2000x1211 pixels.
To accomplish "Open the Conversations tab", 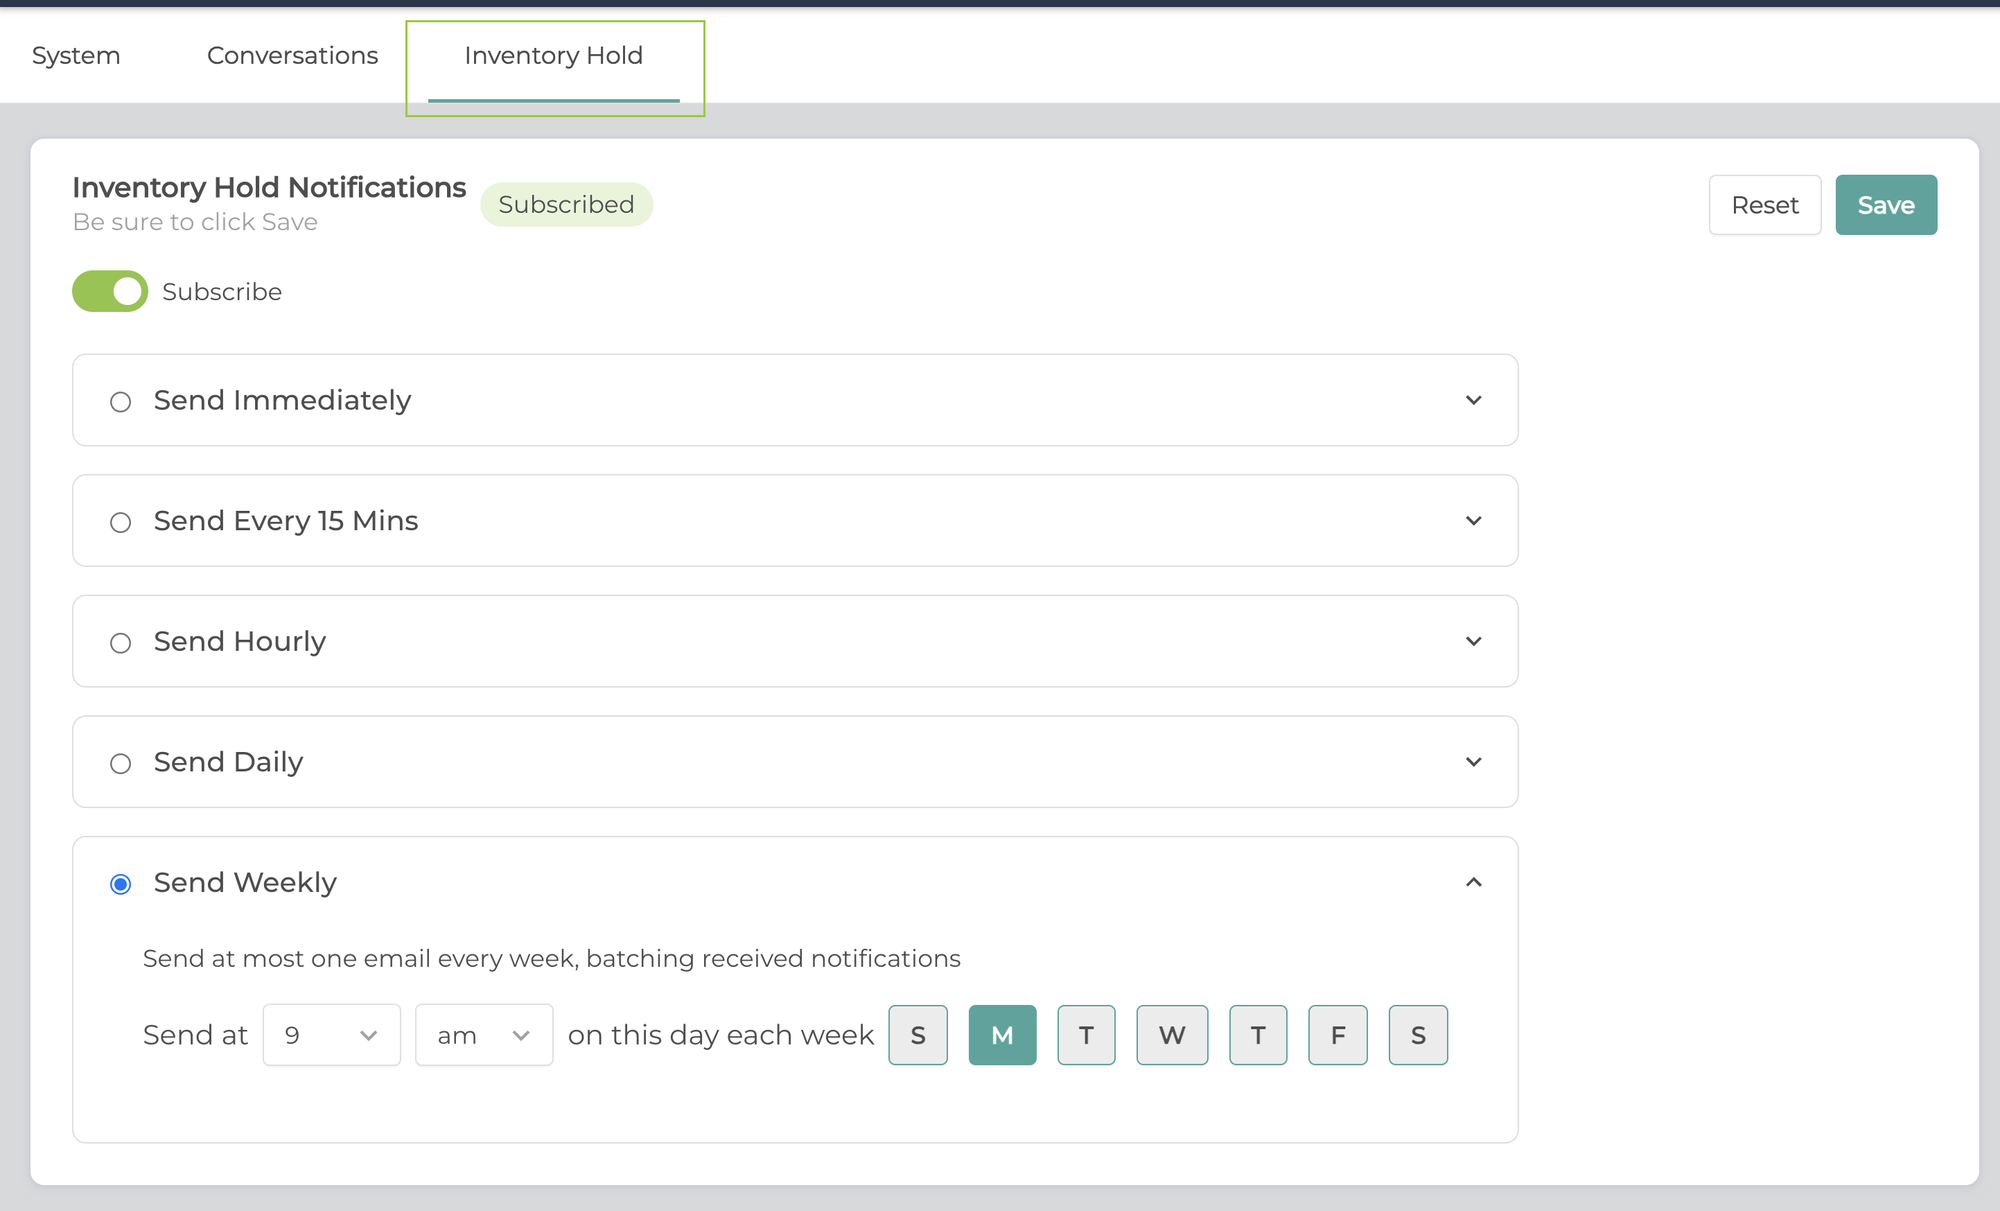I will click(x=292, y=55).
